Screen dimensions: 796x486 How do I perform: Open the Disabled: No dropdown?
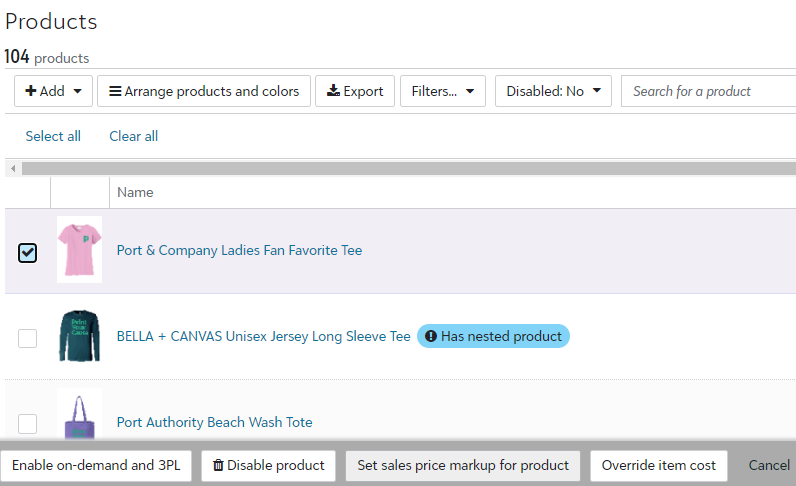pyautogui.click(x=553, y=91)
